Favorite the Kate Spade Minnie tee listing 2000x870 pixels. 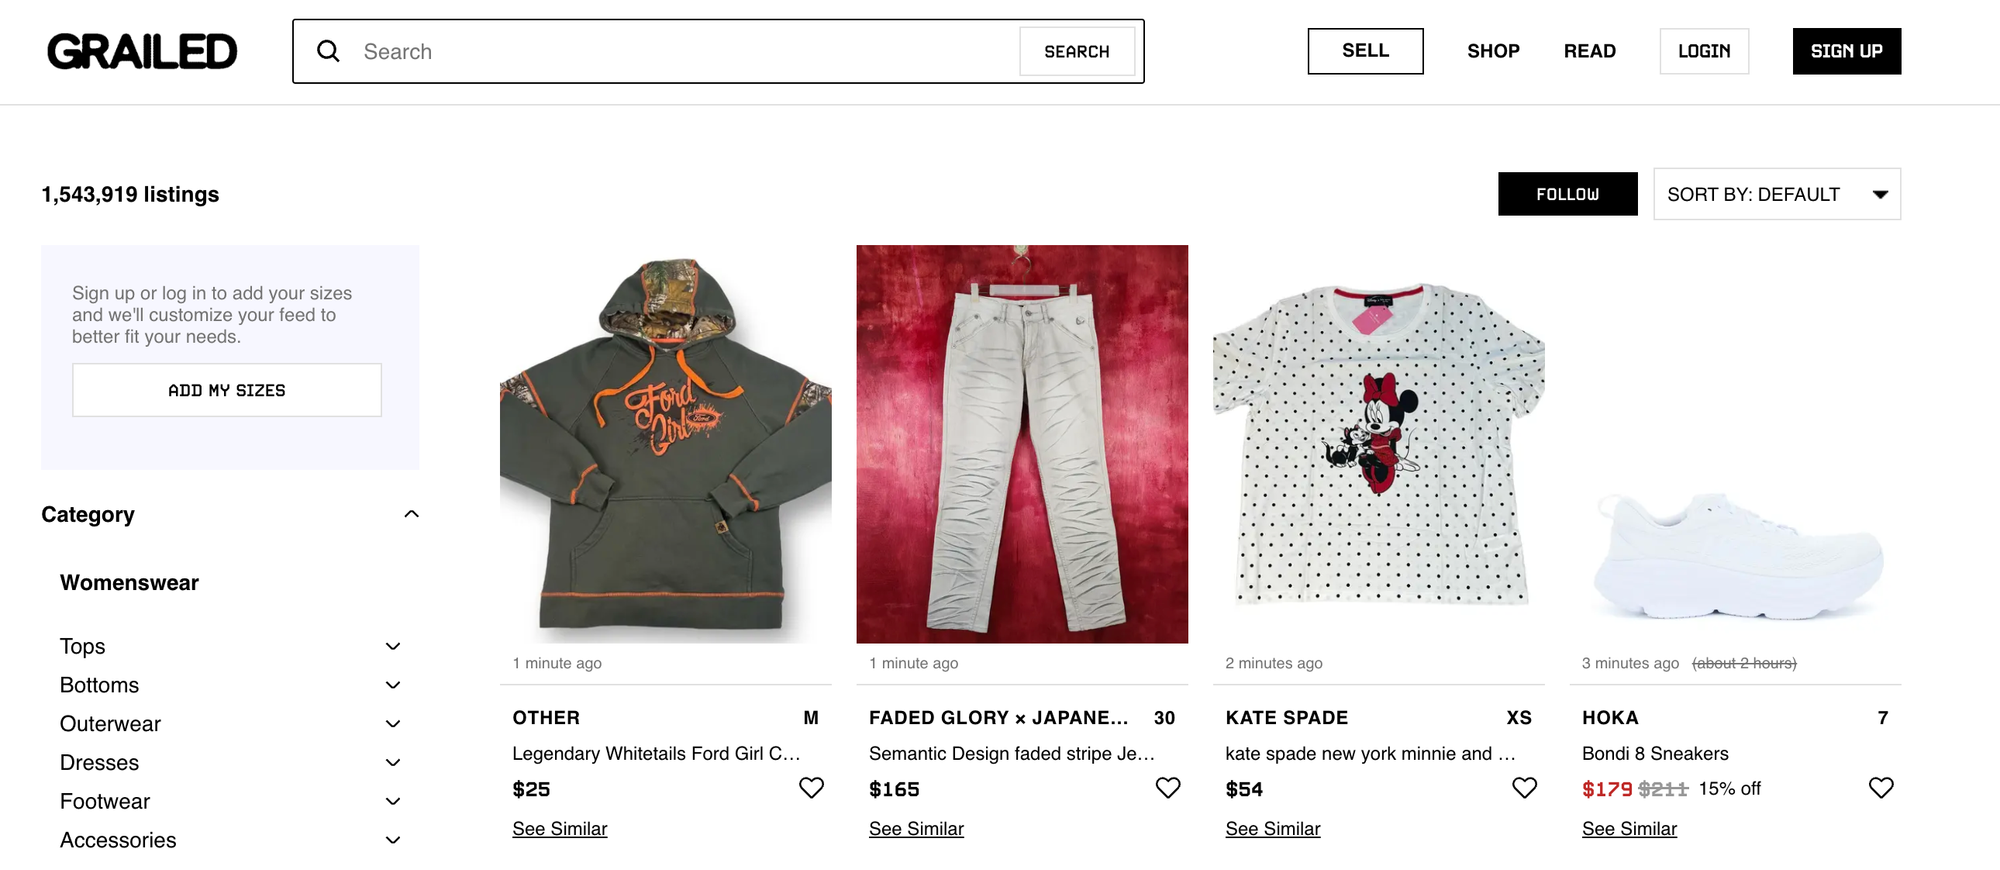(x=1524, y=787)
